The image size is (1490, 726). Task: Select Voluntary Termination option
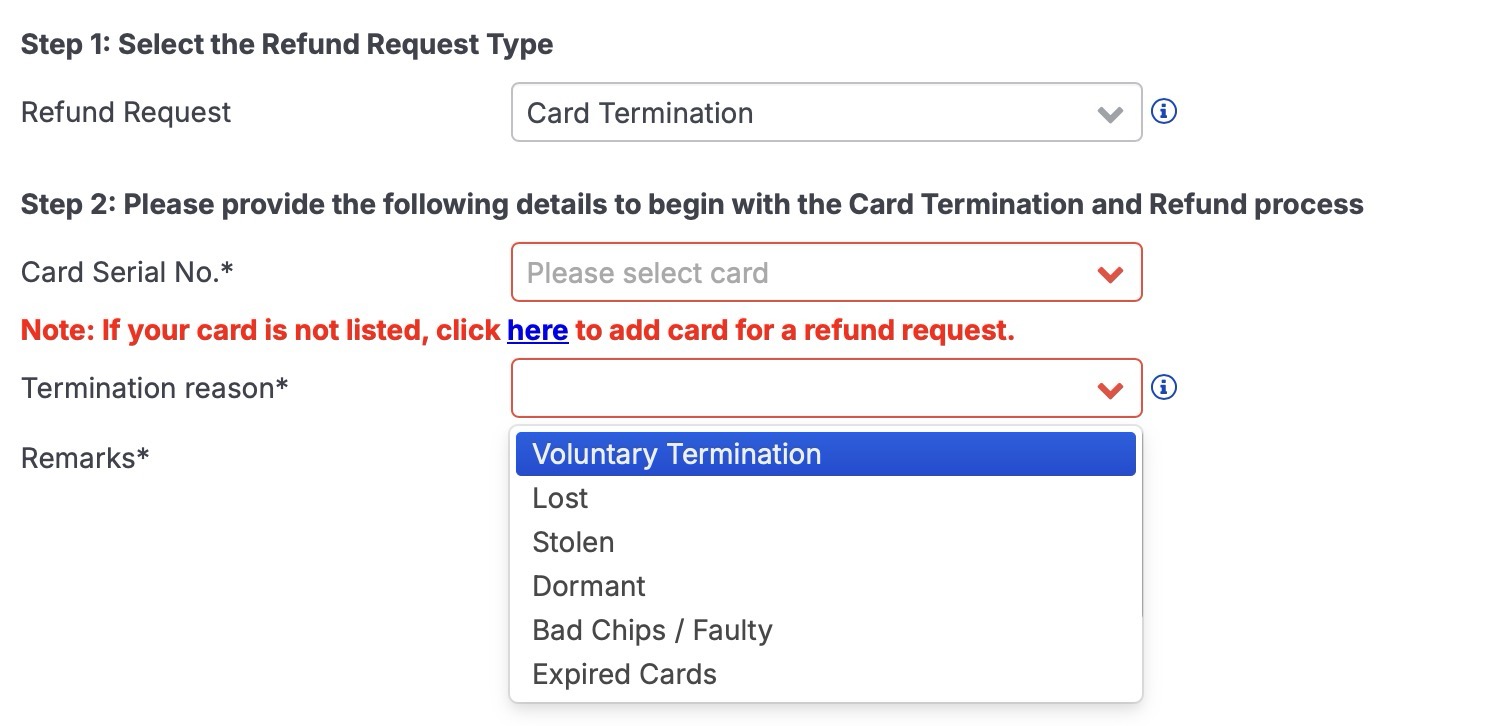pyautogui.click(x=826, y=454)
